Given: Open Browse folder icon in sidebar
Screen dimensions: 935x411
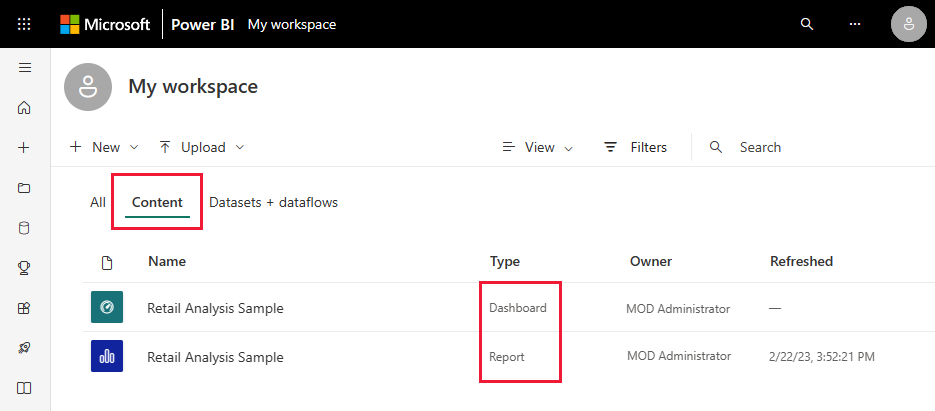Looking at the screenshot, I should (24, 188).
